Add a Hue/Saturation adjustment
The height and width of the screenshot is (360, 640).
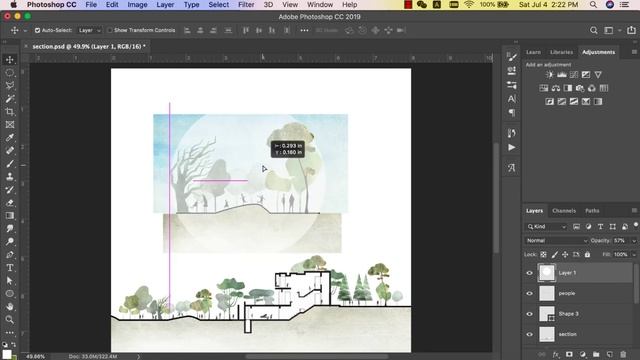(x=544, y=88)
